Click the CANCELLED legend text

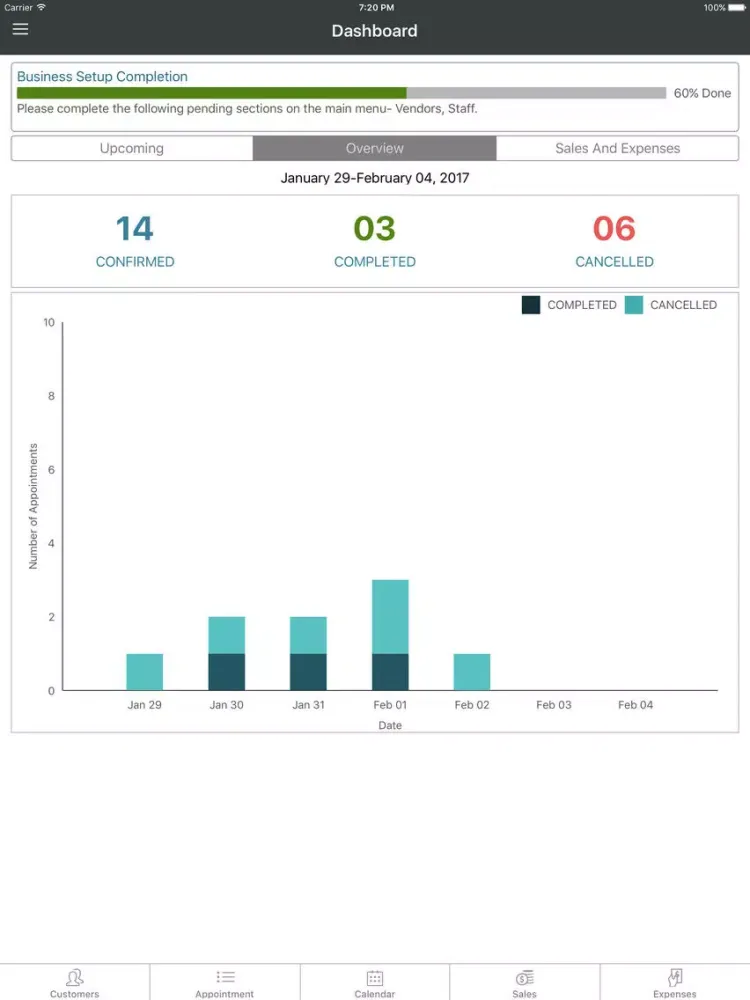tap(684, 305)
